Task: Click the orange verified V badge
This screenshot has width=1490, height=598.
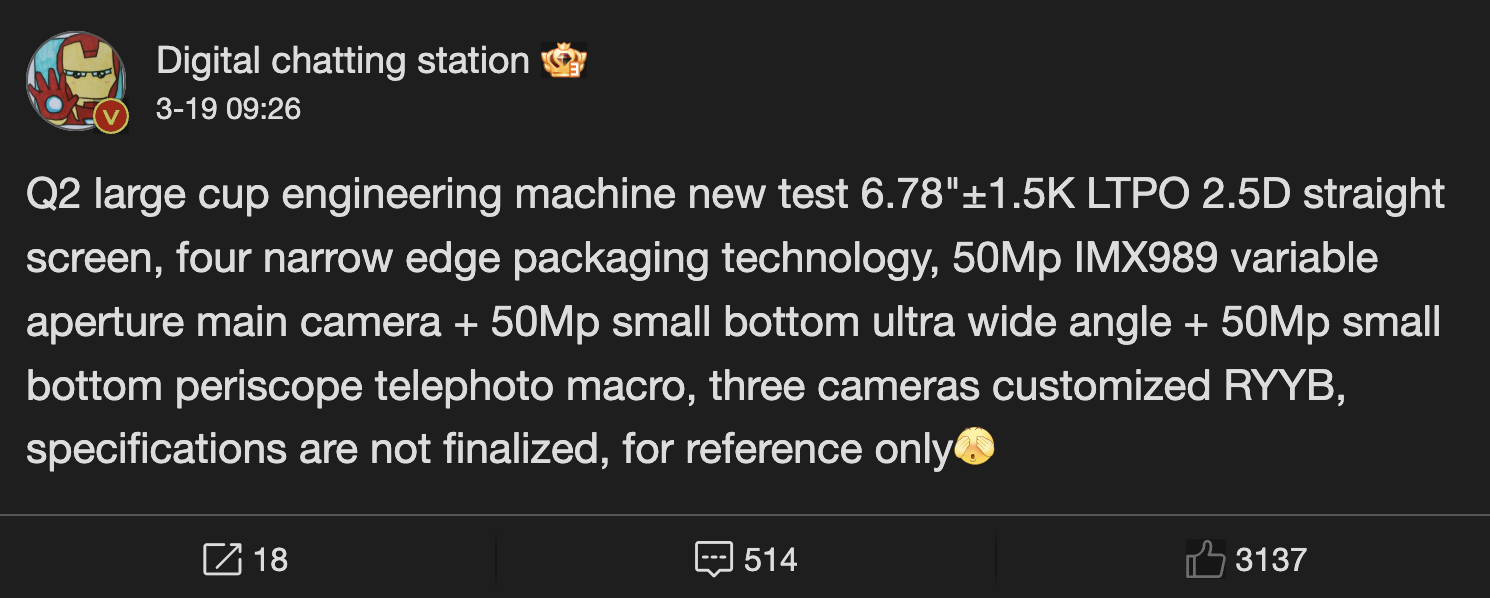Action: (112, 118)
